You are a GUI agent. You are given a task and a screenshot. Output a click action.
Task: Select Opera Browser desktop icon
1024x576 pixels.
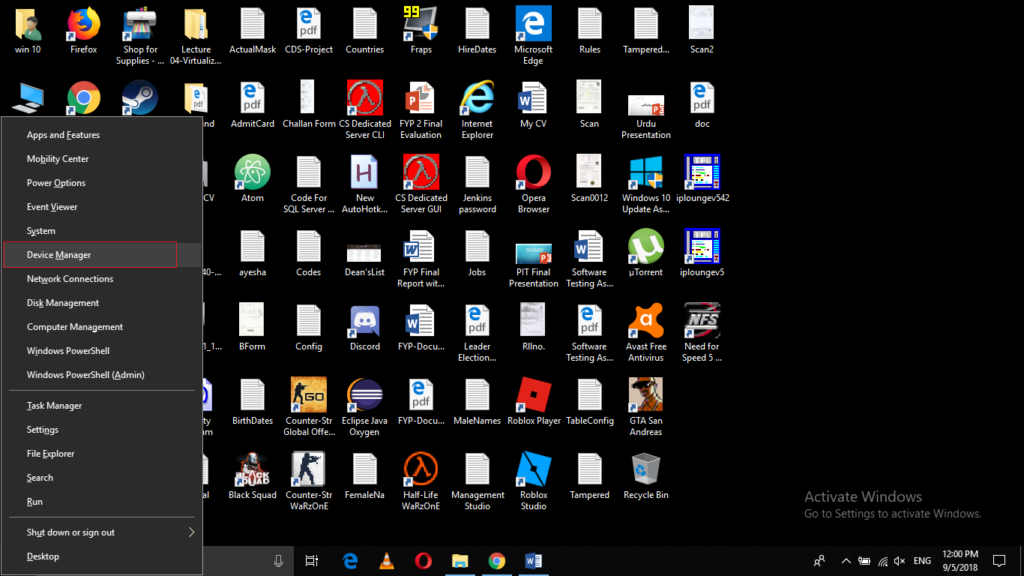533,184
